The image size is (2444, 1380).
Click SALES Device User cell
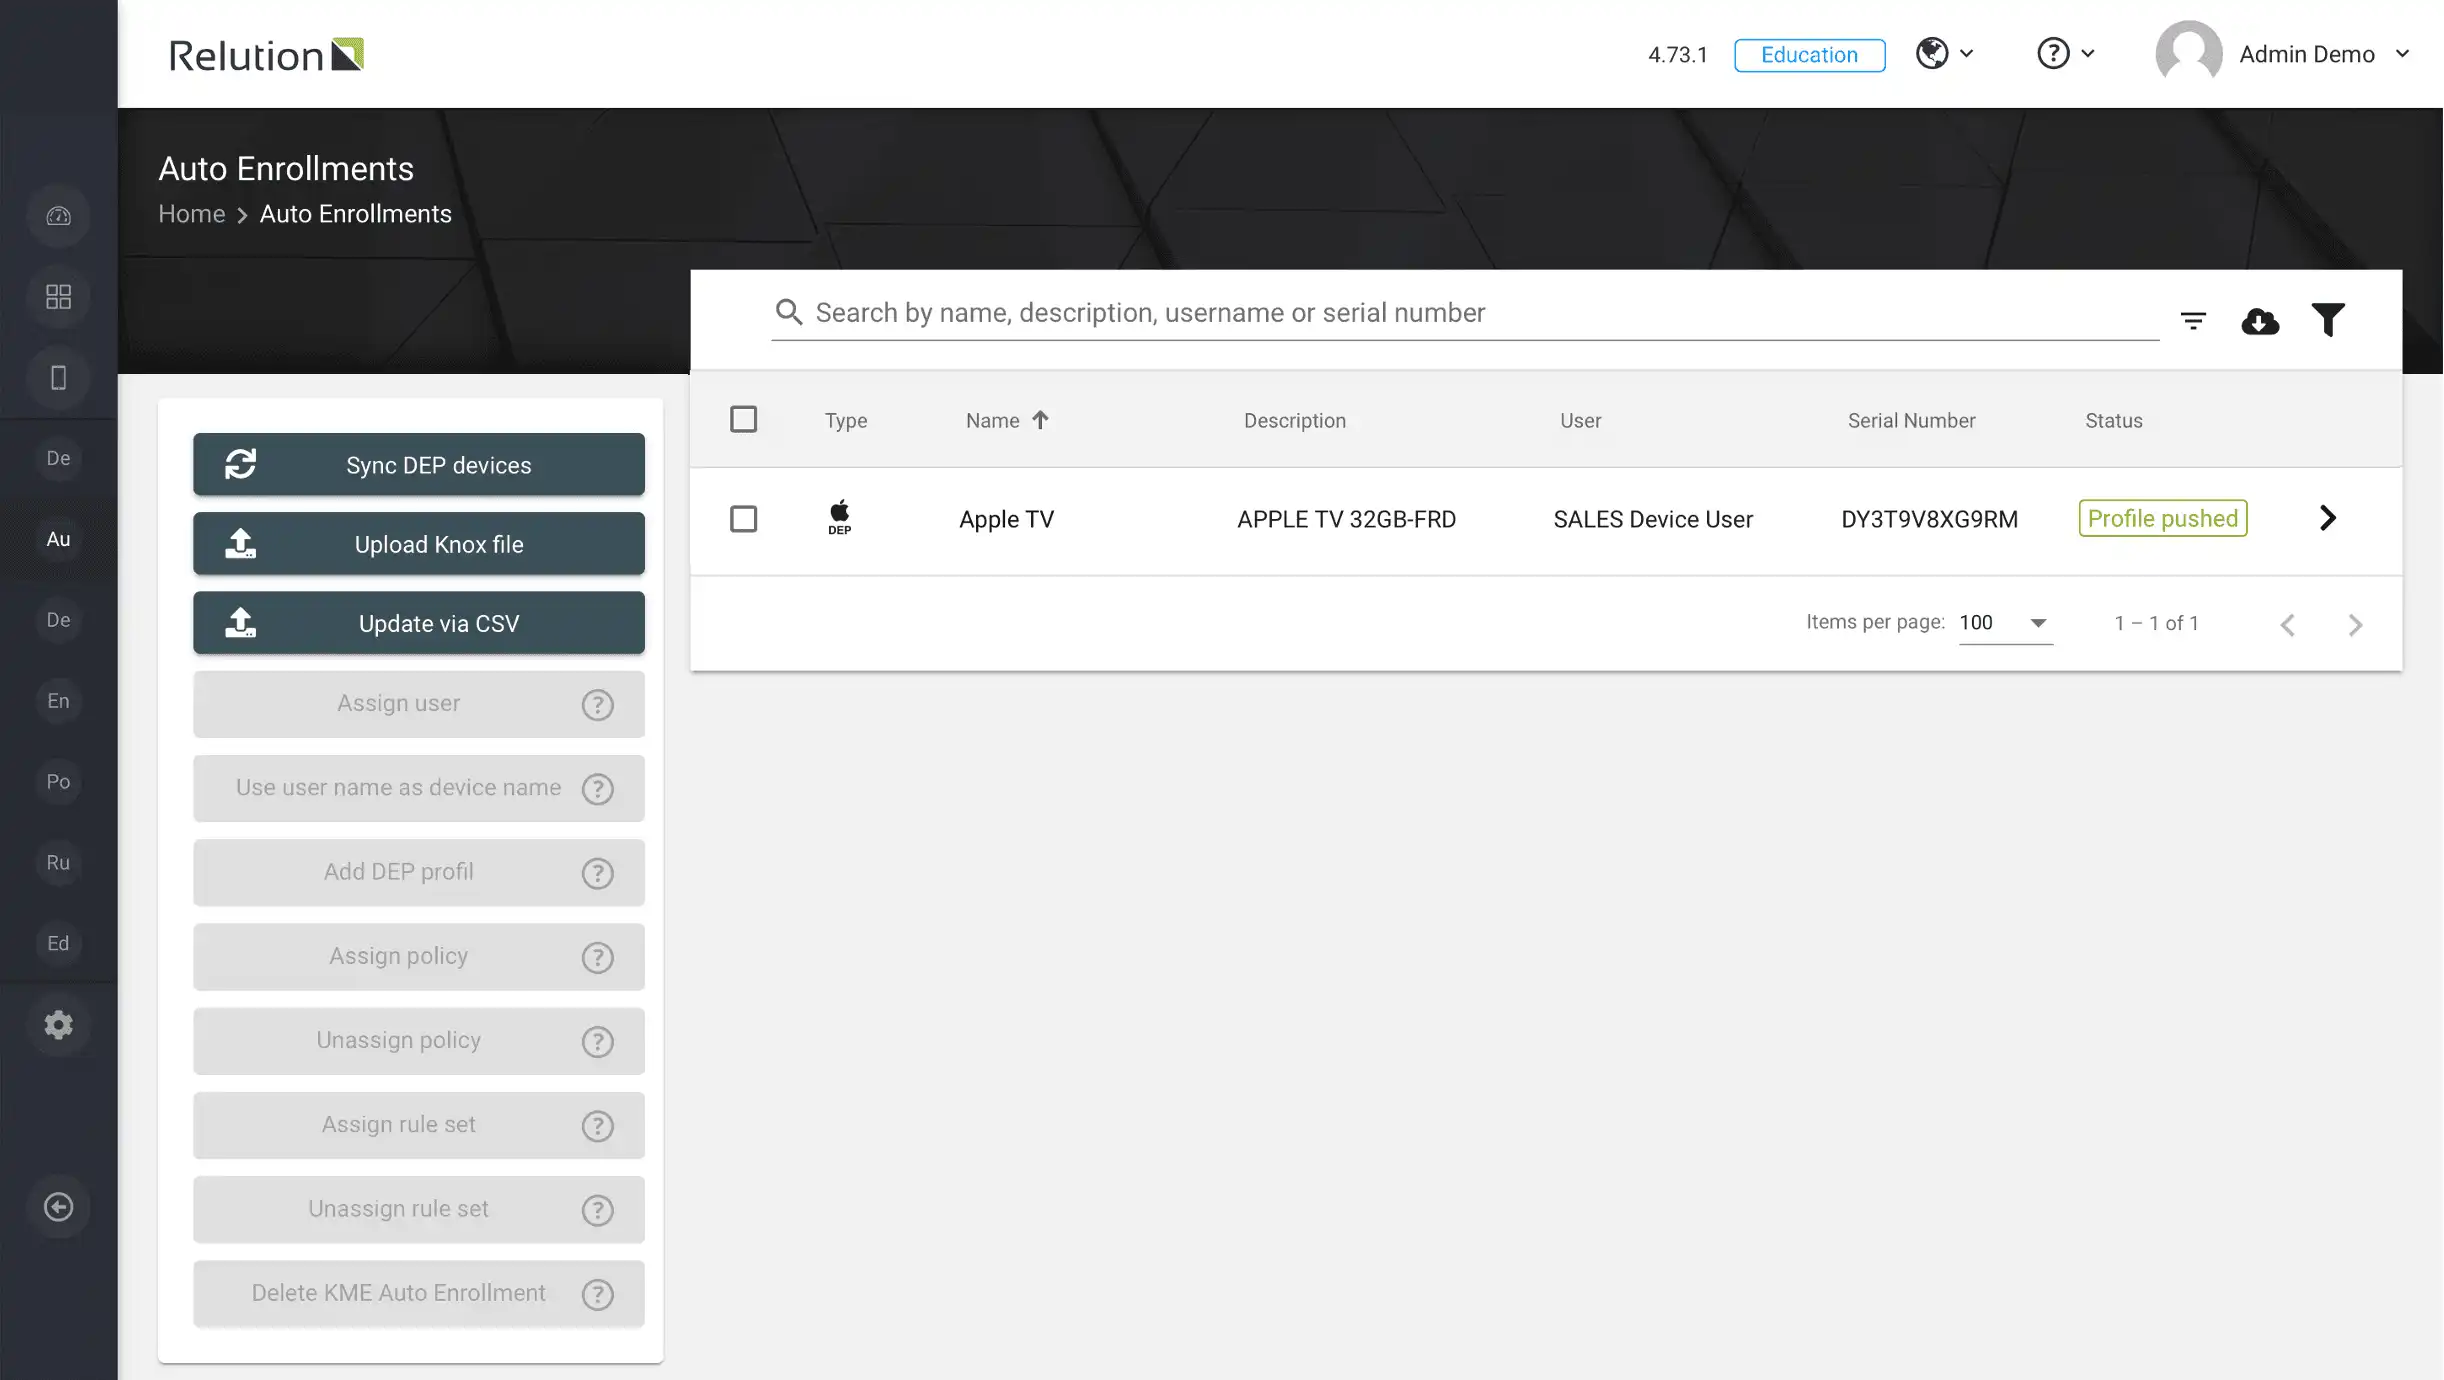[1653, 519]
